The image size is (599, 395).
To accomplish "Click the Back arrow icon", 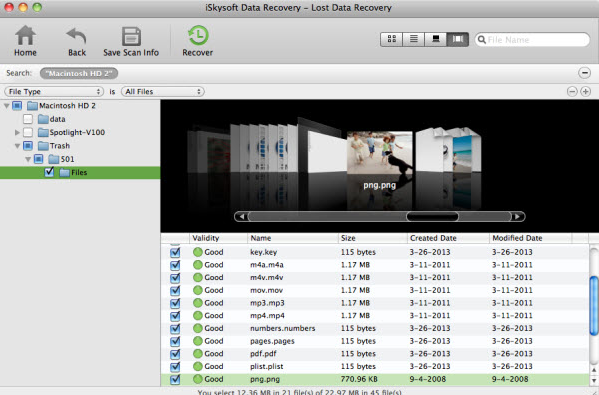I will pos(77,36).
